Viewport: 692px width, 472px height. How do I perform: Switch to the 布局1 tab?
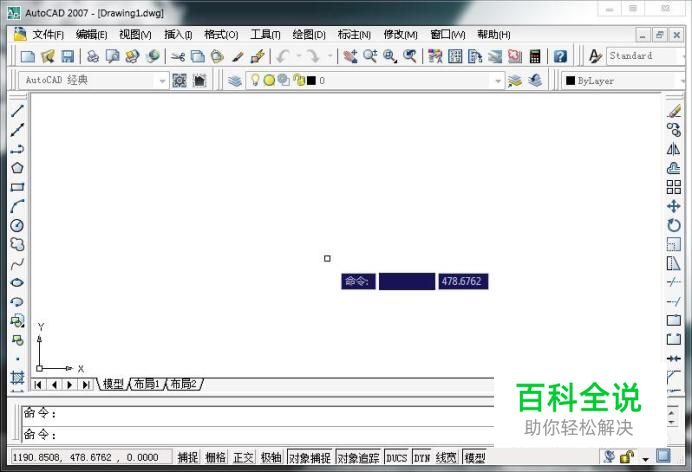[x=147, y=384]
